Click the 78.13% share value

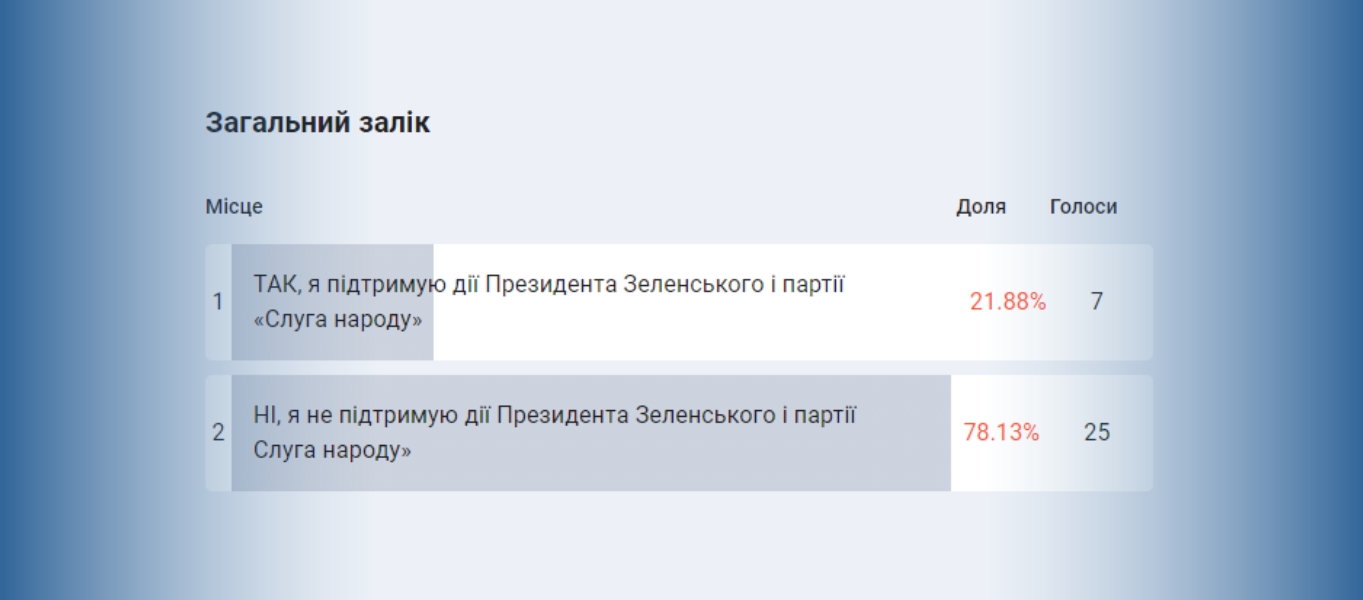coord(1001,433)
